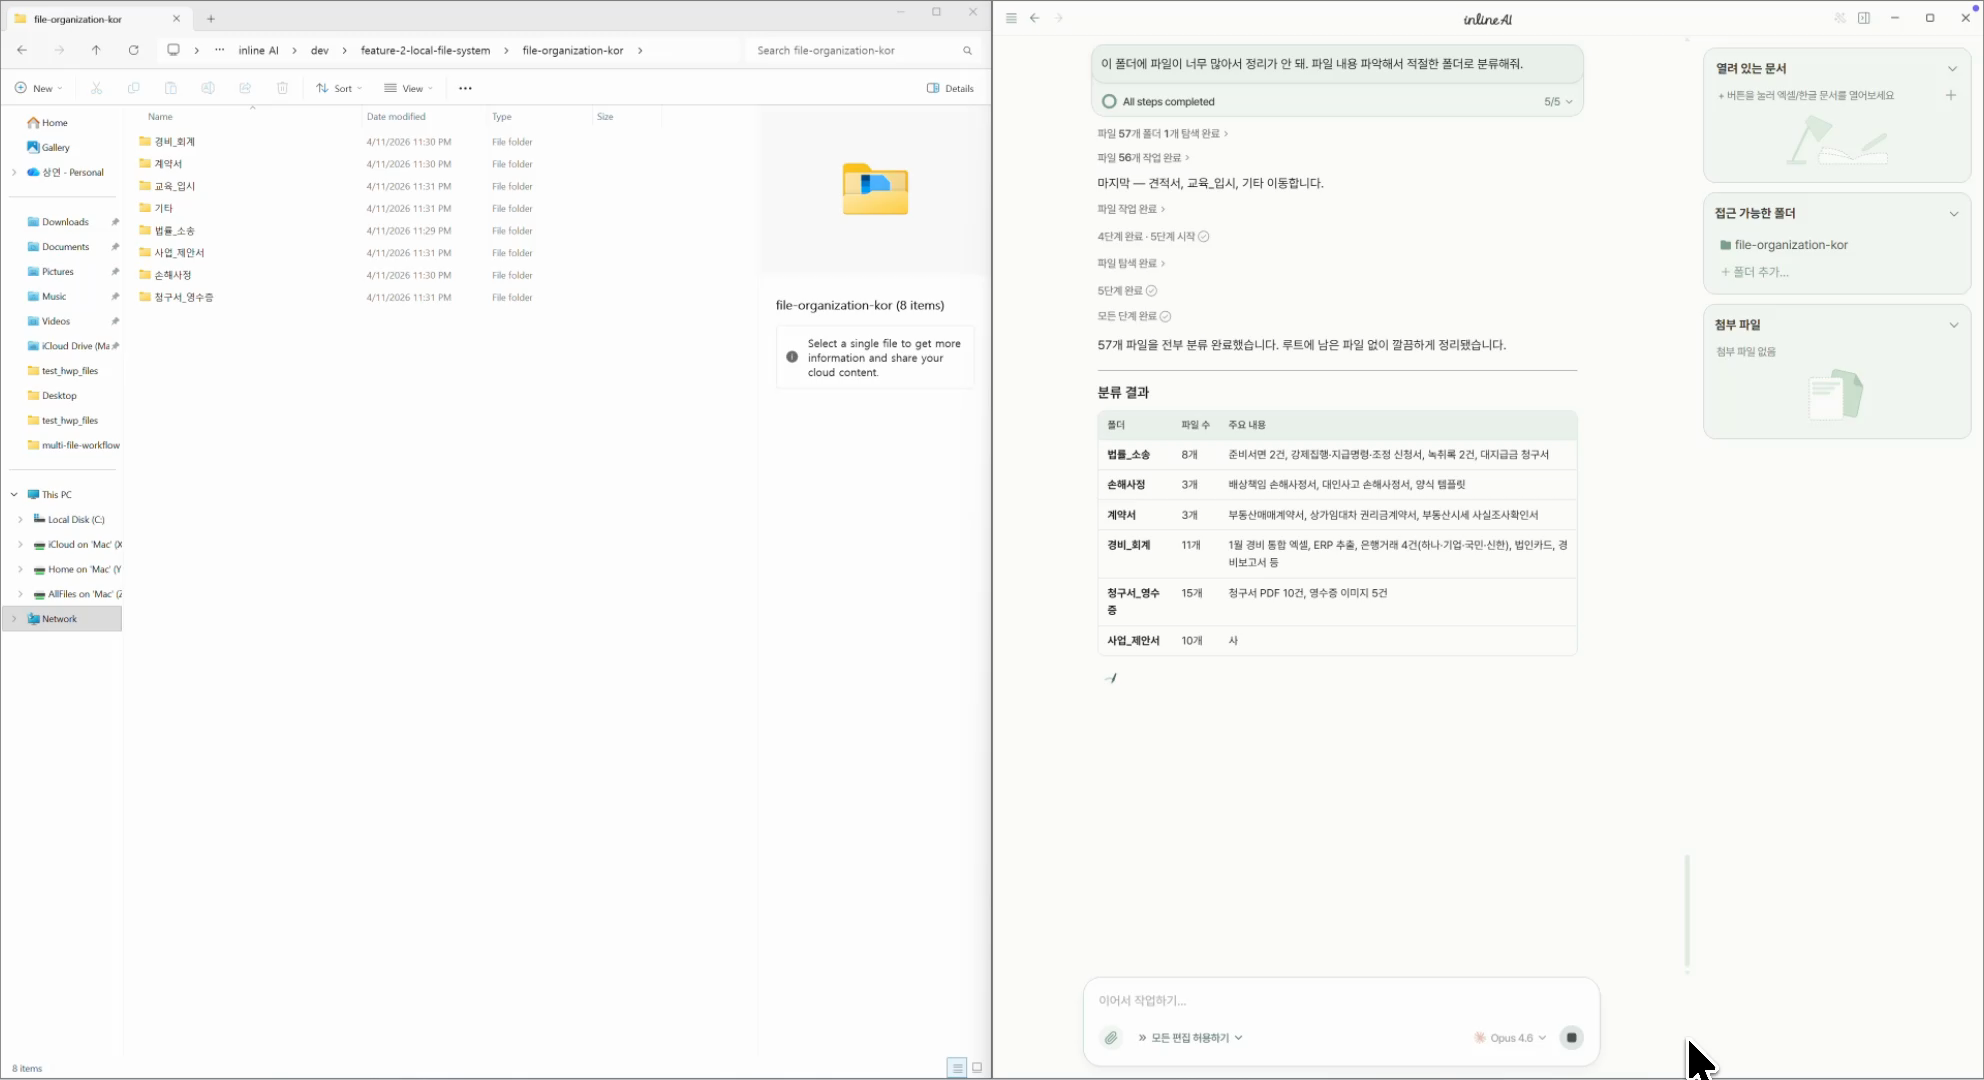Collapse the 첨부 파일 panel chevron
1984x1080 pixels.
(x=1953, y=325)
